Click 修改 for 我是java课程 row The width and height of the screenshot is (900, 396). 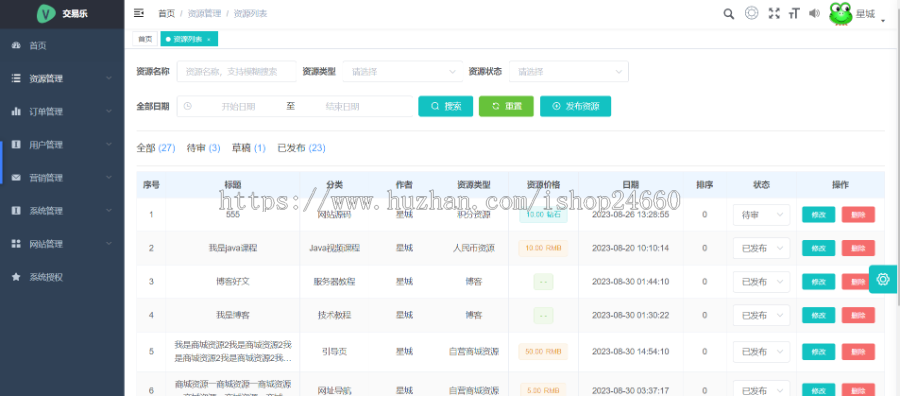pyautogui.click(x=818, y=248)
